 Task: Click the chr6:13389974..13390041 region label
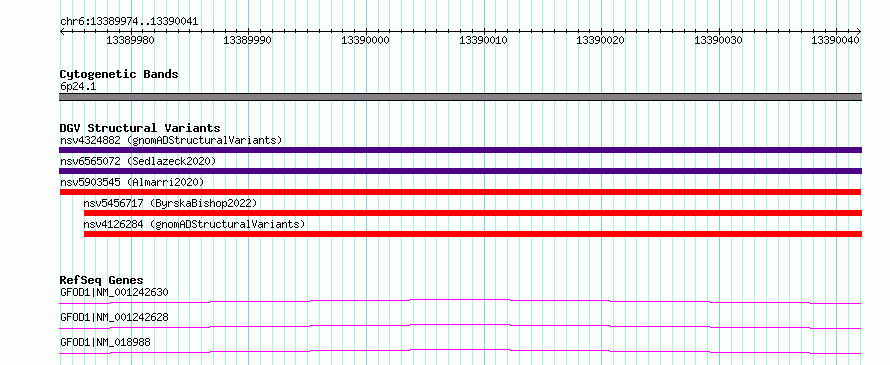tap(129, 22)
